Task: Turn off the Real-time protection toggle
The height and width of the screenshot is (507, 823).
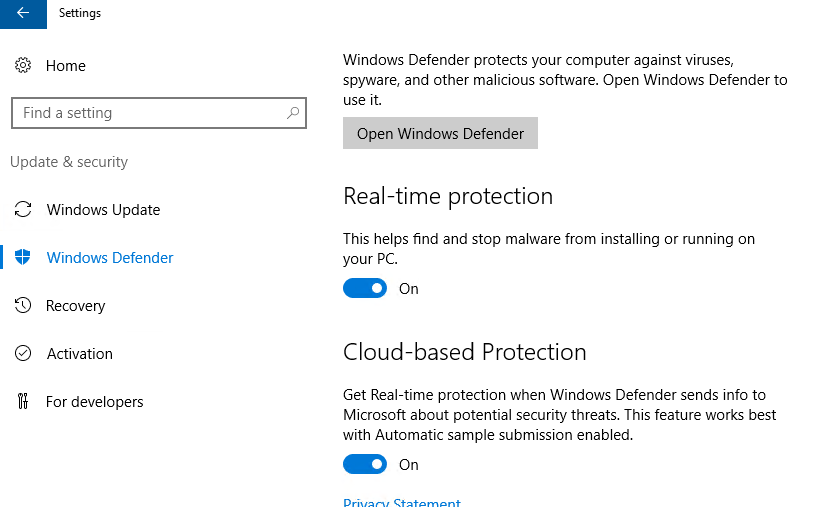Action: (365, 289)
